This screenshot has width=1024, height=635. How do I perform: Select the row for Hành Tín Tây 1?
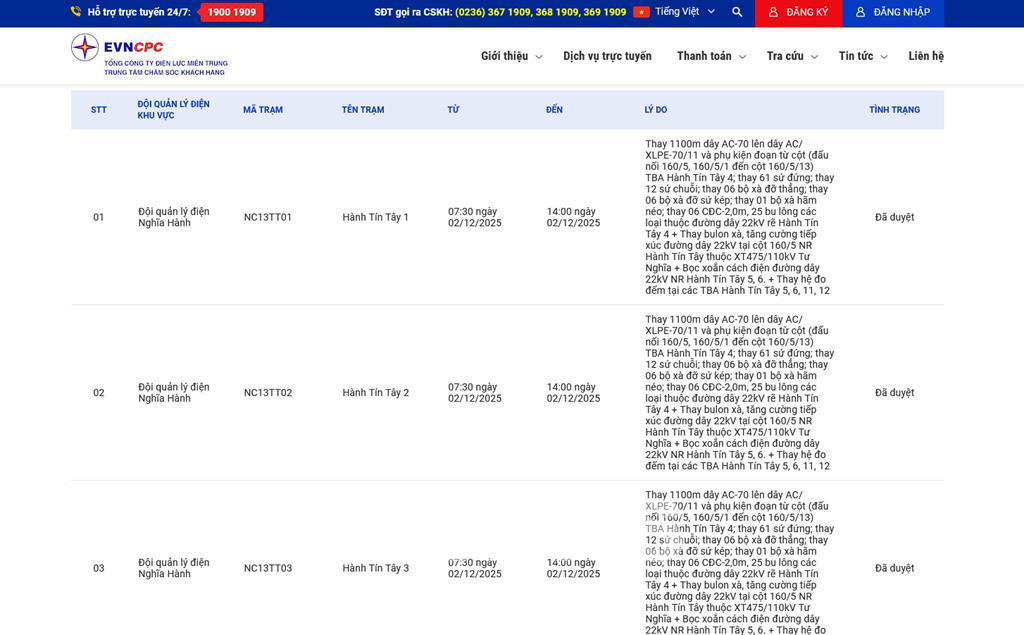(x=375, y=217)
